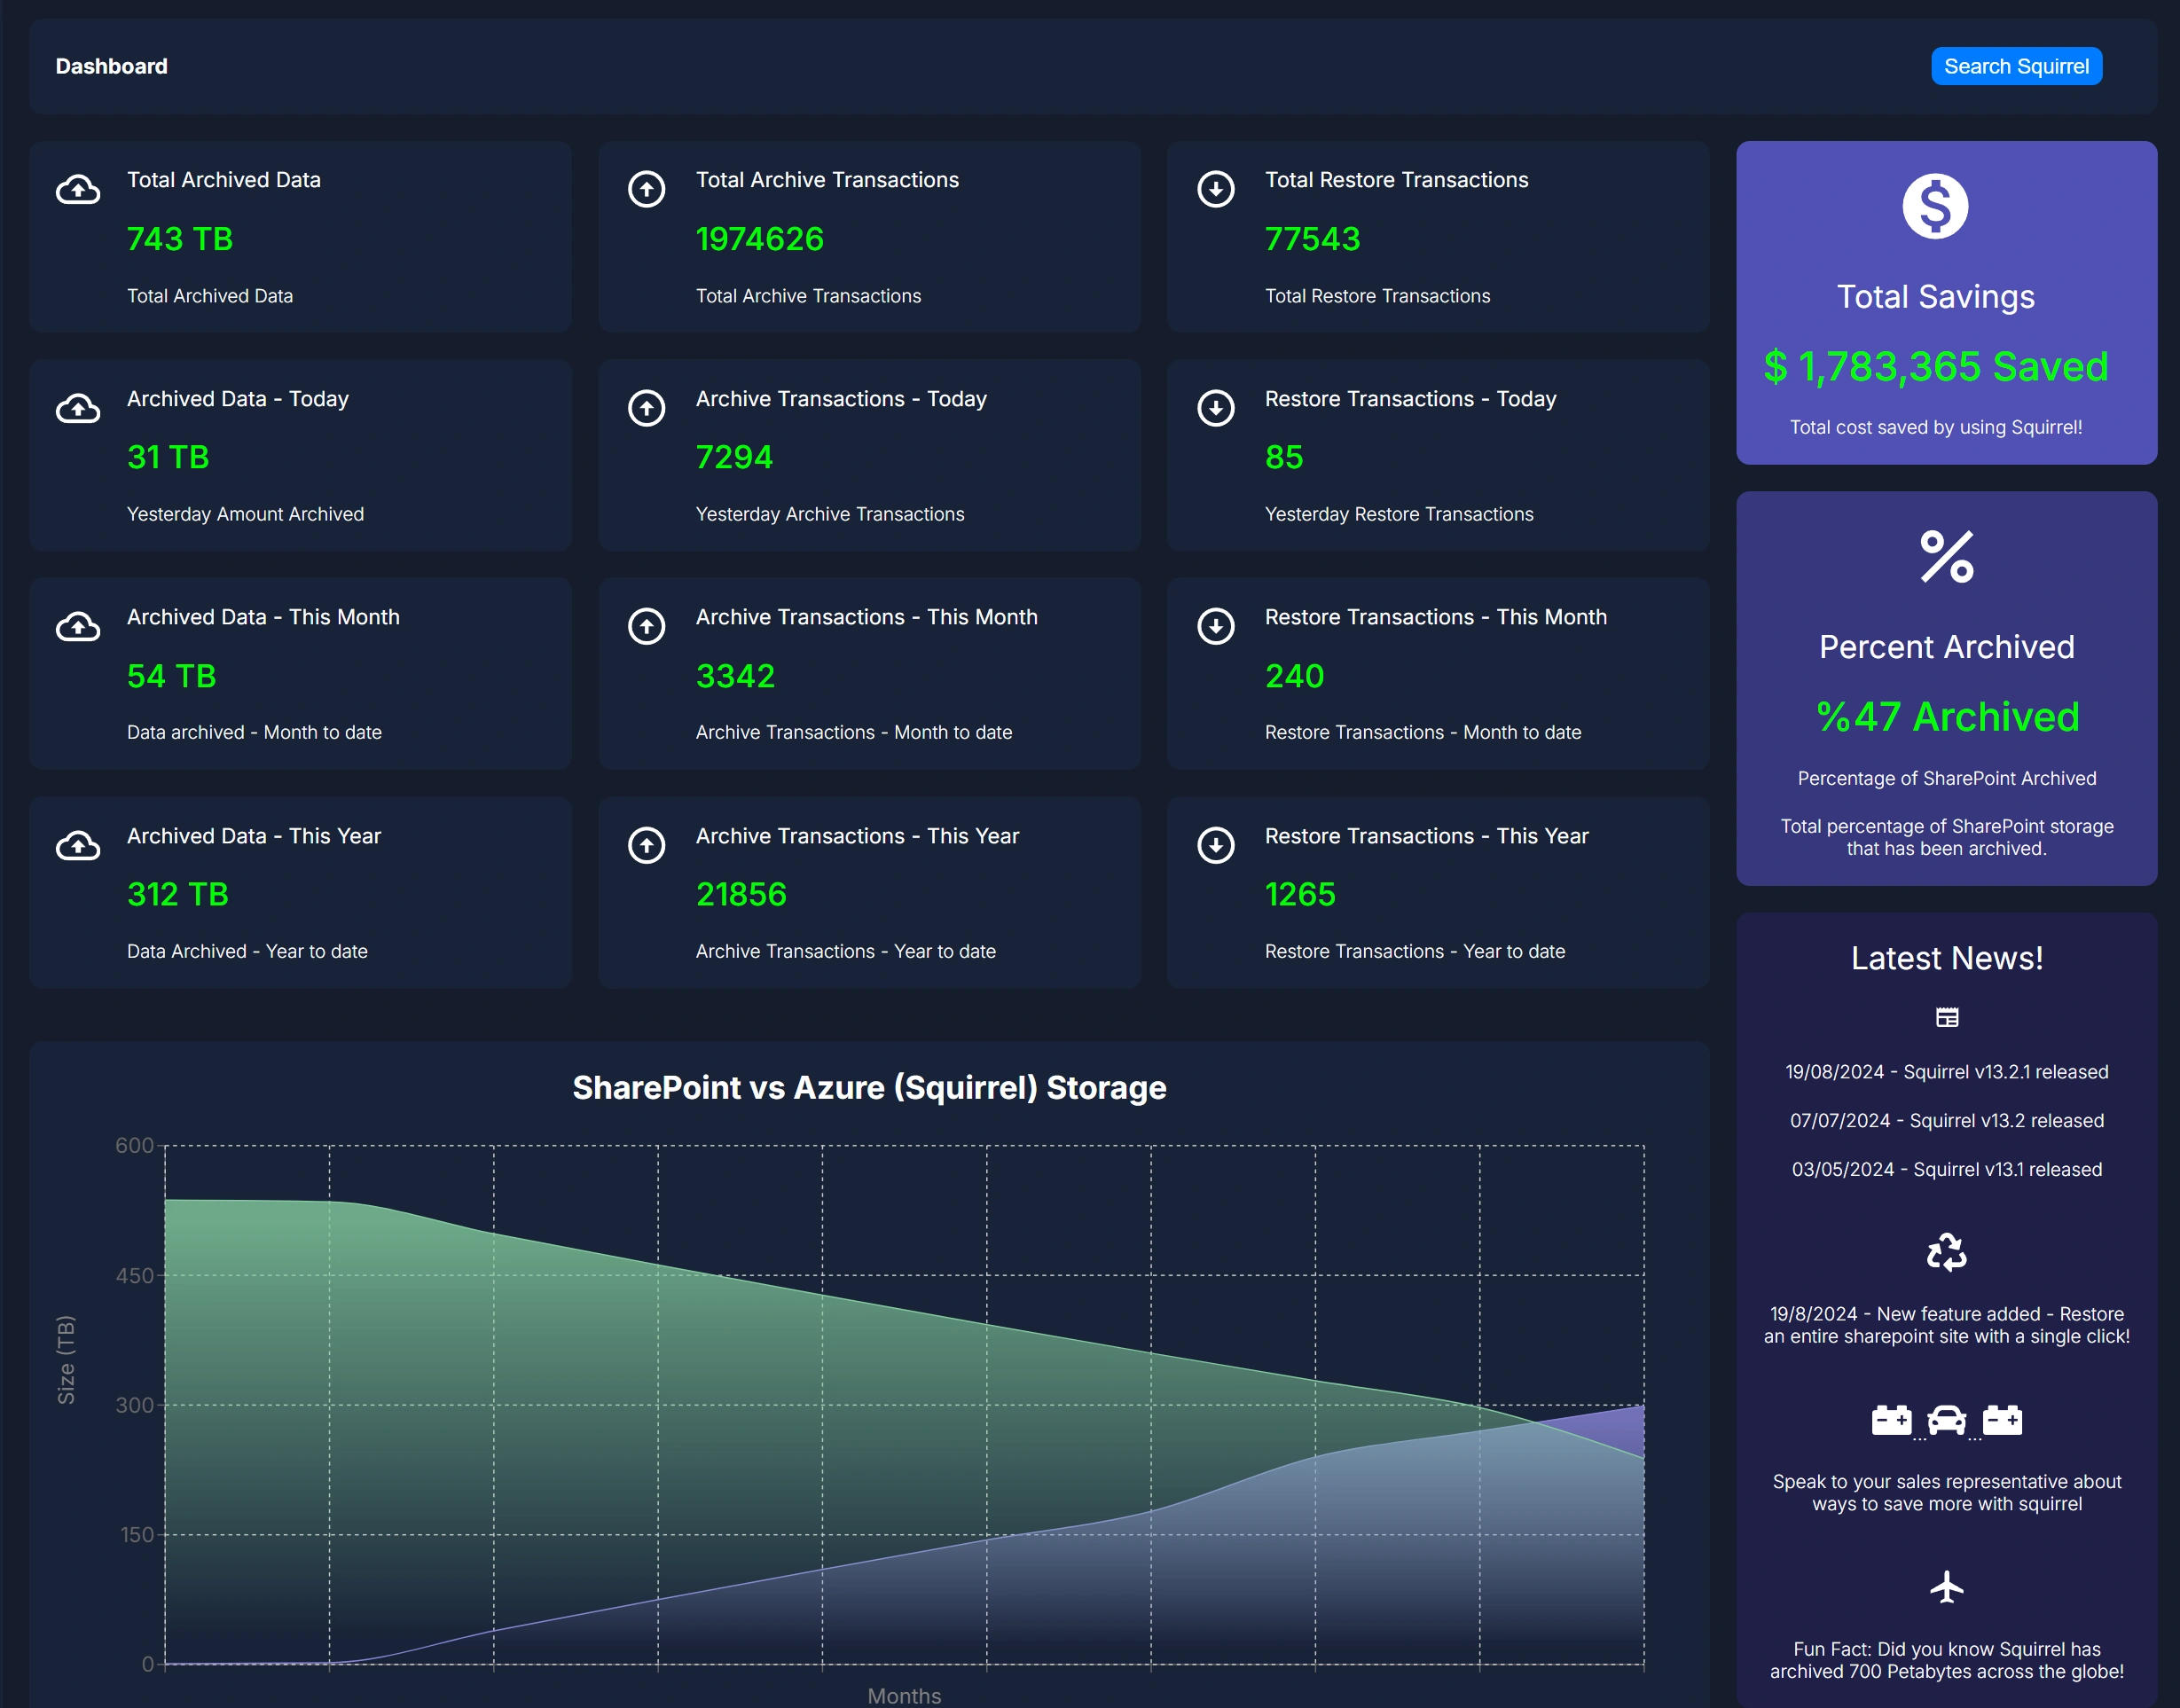Click the up-arrow icon for Archive Transactions - This Month
Screen dimensions: 2180x1708
[646, 626]
